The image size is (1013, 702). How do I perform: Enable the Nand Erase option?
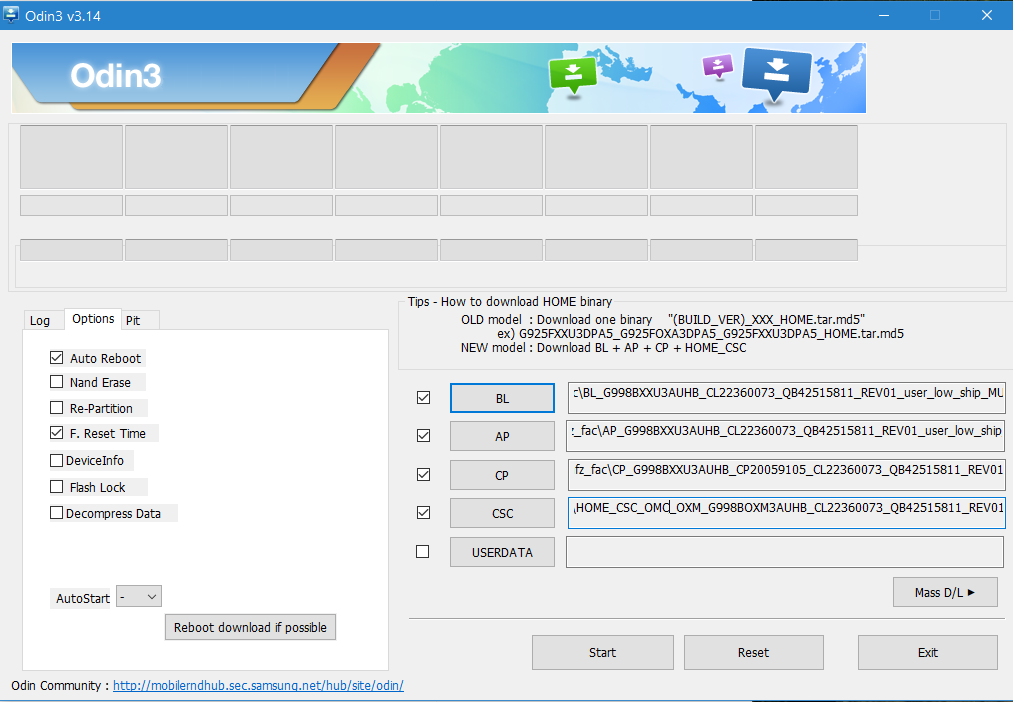pos(57,382)
